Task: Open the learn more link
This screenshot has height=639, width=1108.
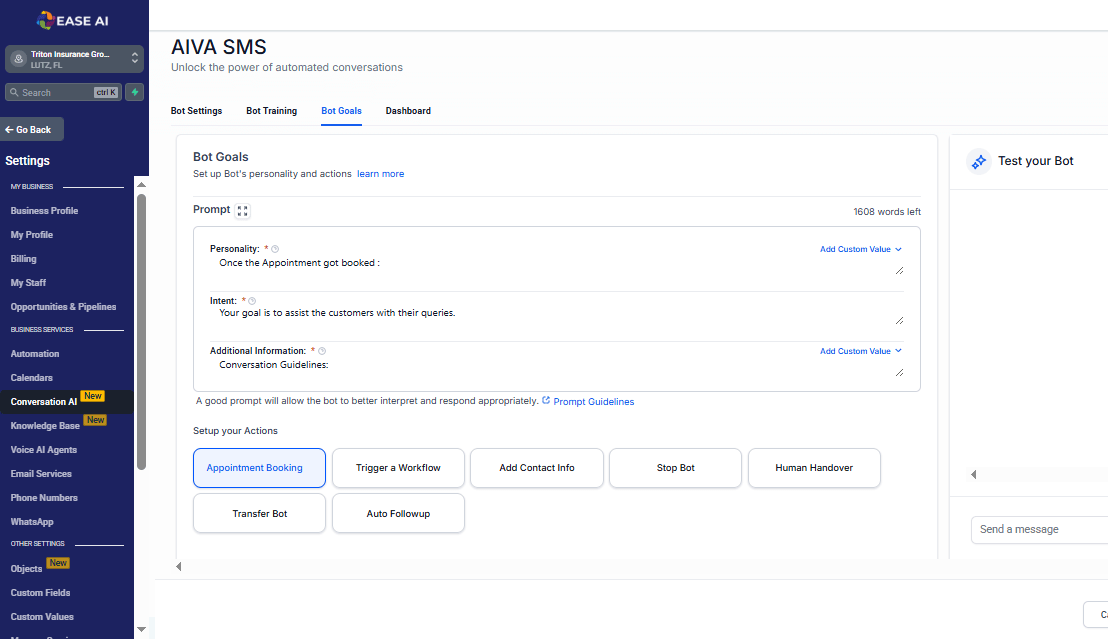Action: 380,174
